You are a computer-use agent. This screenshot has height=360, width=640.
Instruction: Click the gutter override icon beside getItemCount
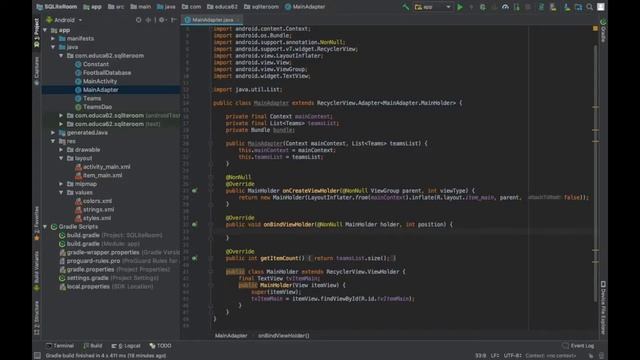tap(195, 258)
